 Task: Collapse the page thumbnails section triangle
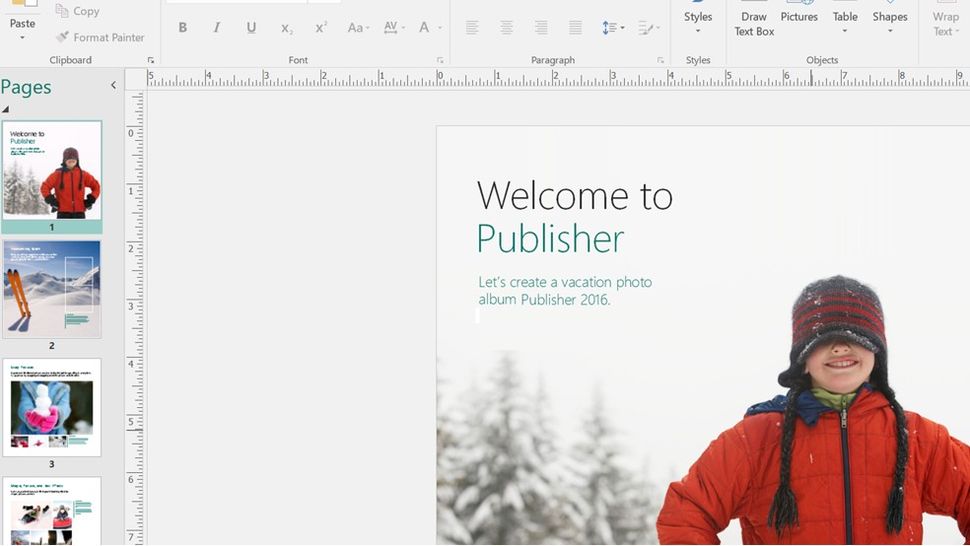coord(6,109)
